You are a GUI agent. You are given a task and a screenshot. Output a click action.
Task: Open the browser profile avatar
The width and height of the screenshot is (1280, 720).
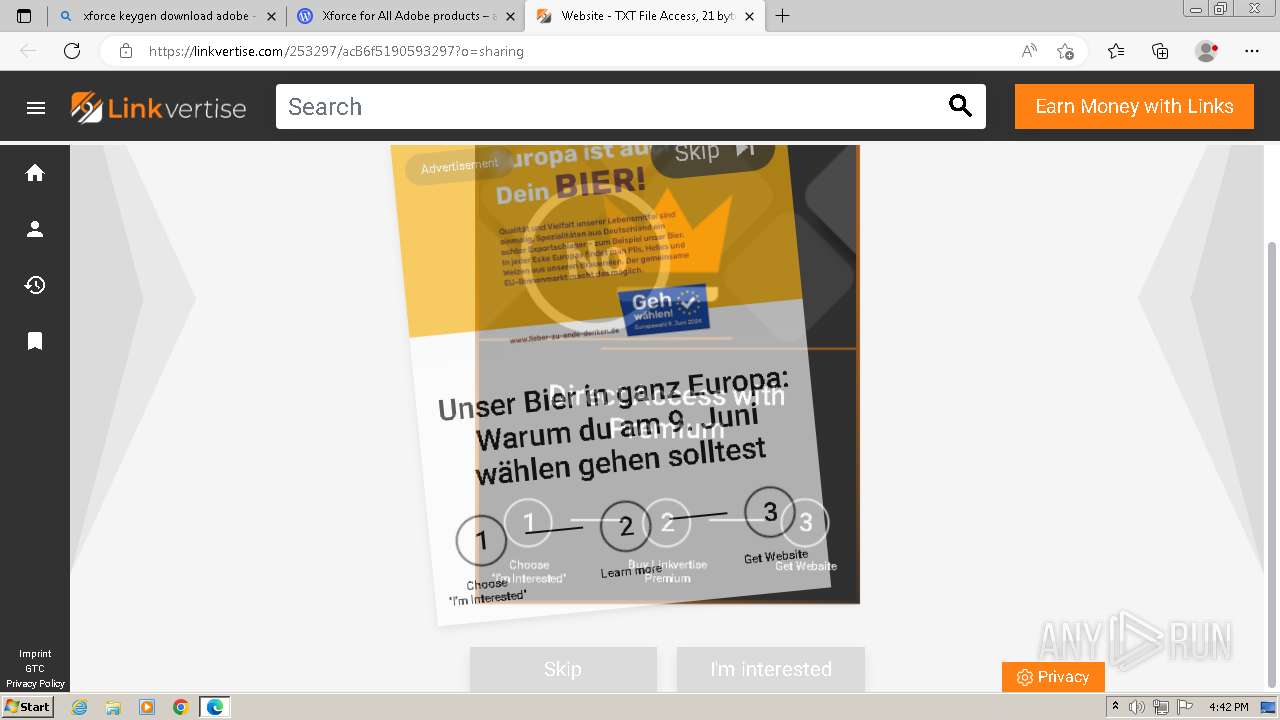(1207, 51)
